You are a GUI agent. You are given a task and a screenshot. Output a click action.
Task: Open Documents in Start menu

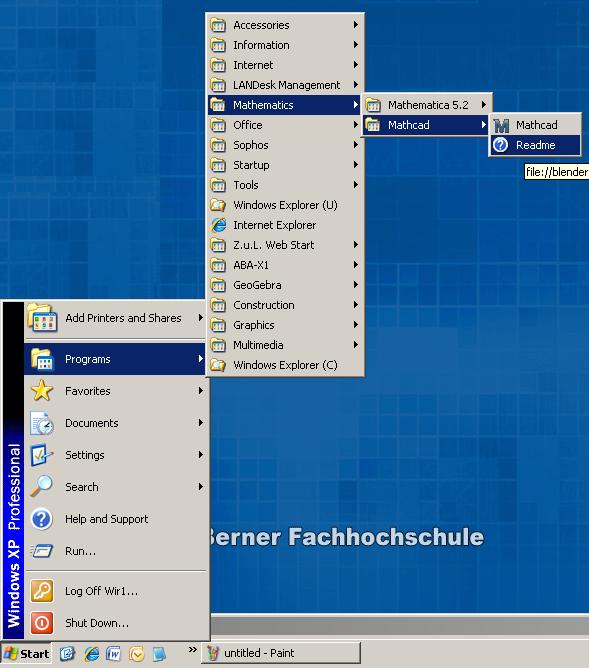coord(115,423)
